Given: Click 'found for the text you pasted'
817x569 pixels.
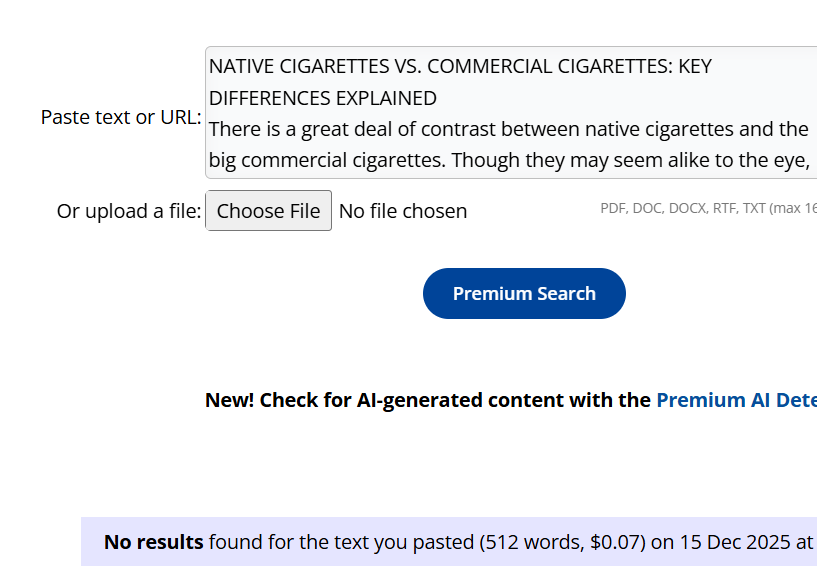Looking at the screenshot, I should tap(340, 543).
